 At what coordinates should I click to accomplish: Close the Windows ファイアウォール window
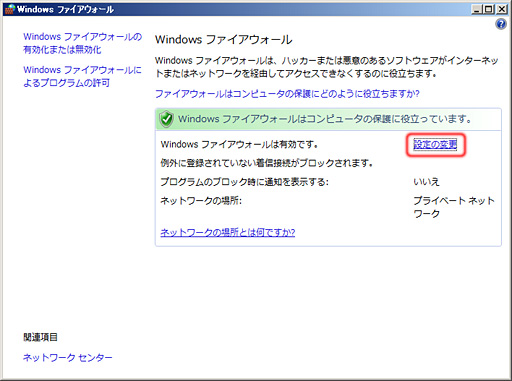pyautogui.click(x=501, y=9)
